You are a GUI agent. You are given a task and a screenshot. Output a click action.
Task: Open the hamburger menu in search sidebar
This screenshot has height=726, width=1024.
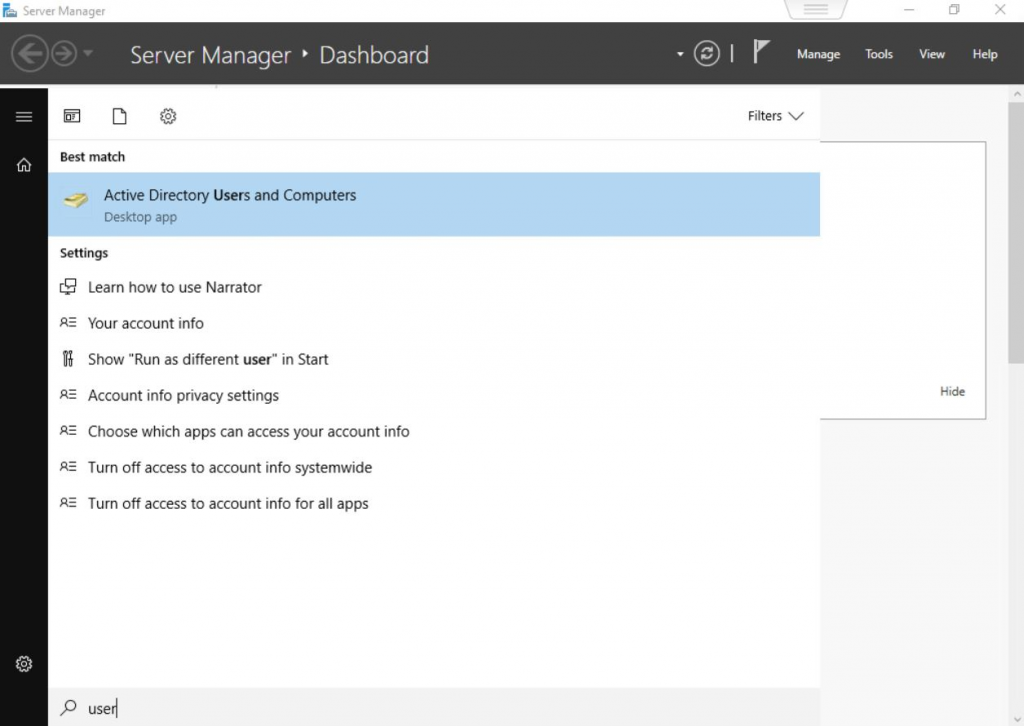point(24,117)
